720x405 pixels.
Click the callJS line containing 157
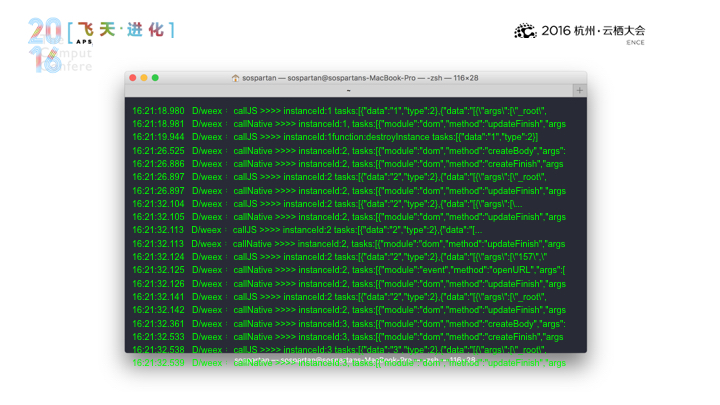340,257
